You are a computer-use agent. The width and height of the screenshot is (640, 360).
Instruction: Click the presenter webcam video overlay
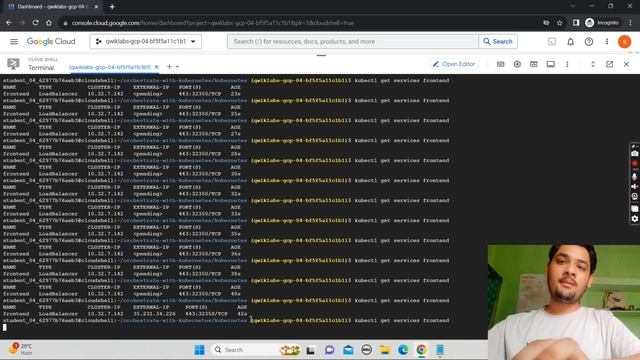tap(564, 302)
